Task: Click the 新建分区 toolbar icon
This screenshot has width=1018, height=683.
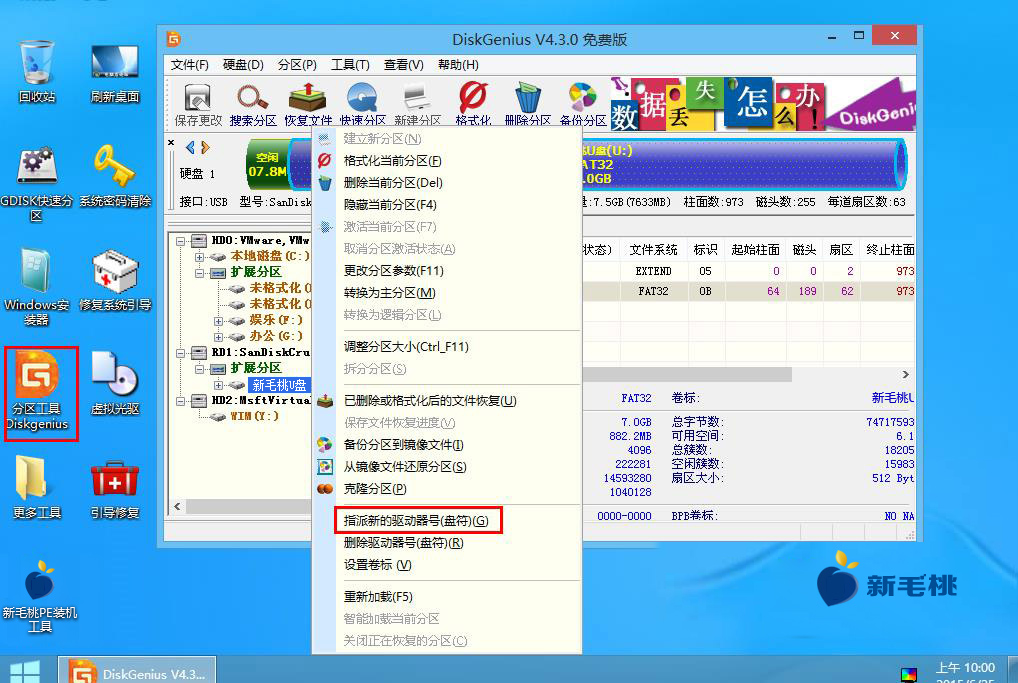Action: tap(417, 104)
